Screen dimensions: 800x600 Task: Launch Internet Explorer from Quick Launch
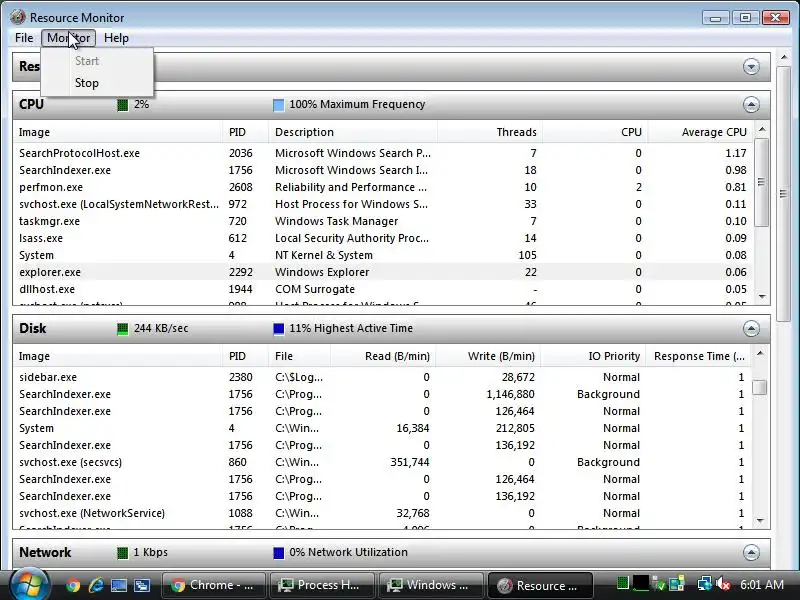(96, 585)
